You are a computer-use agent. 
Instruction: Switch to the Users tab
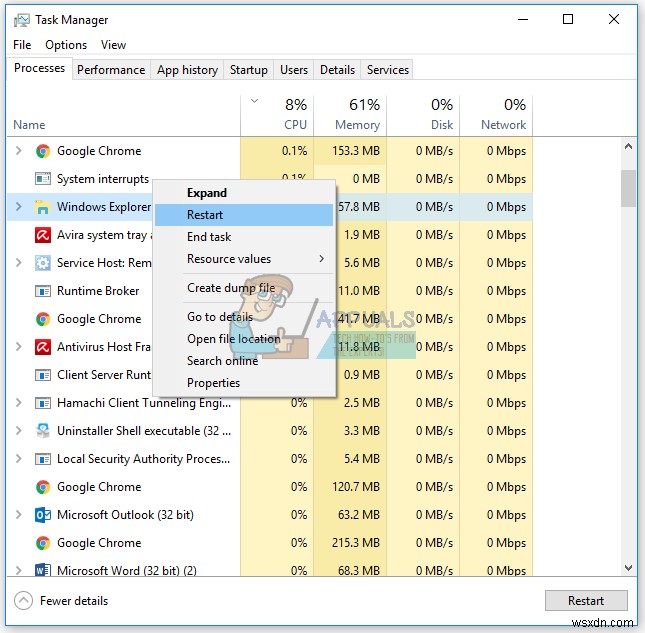click(x=294, y=70)
